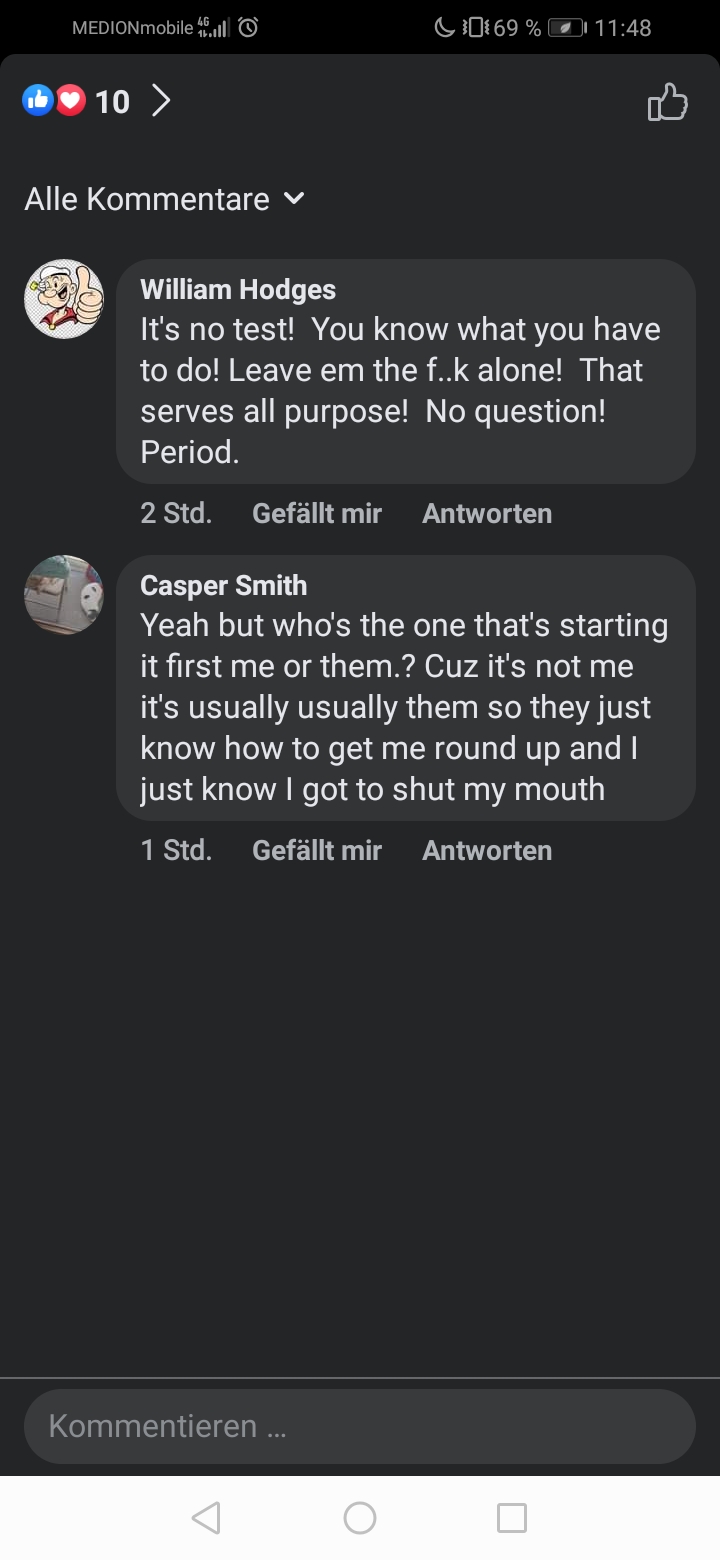Tap the Kommentieren text input field

[360, 1426]
